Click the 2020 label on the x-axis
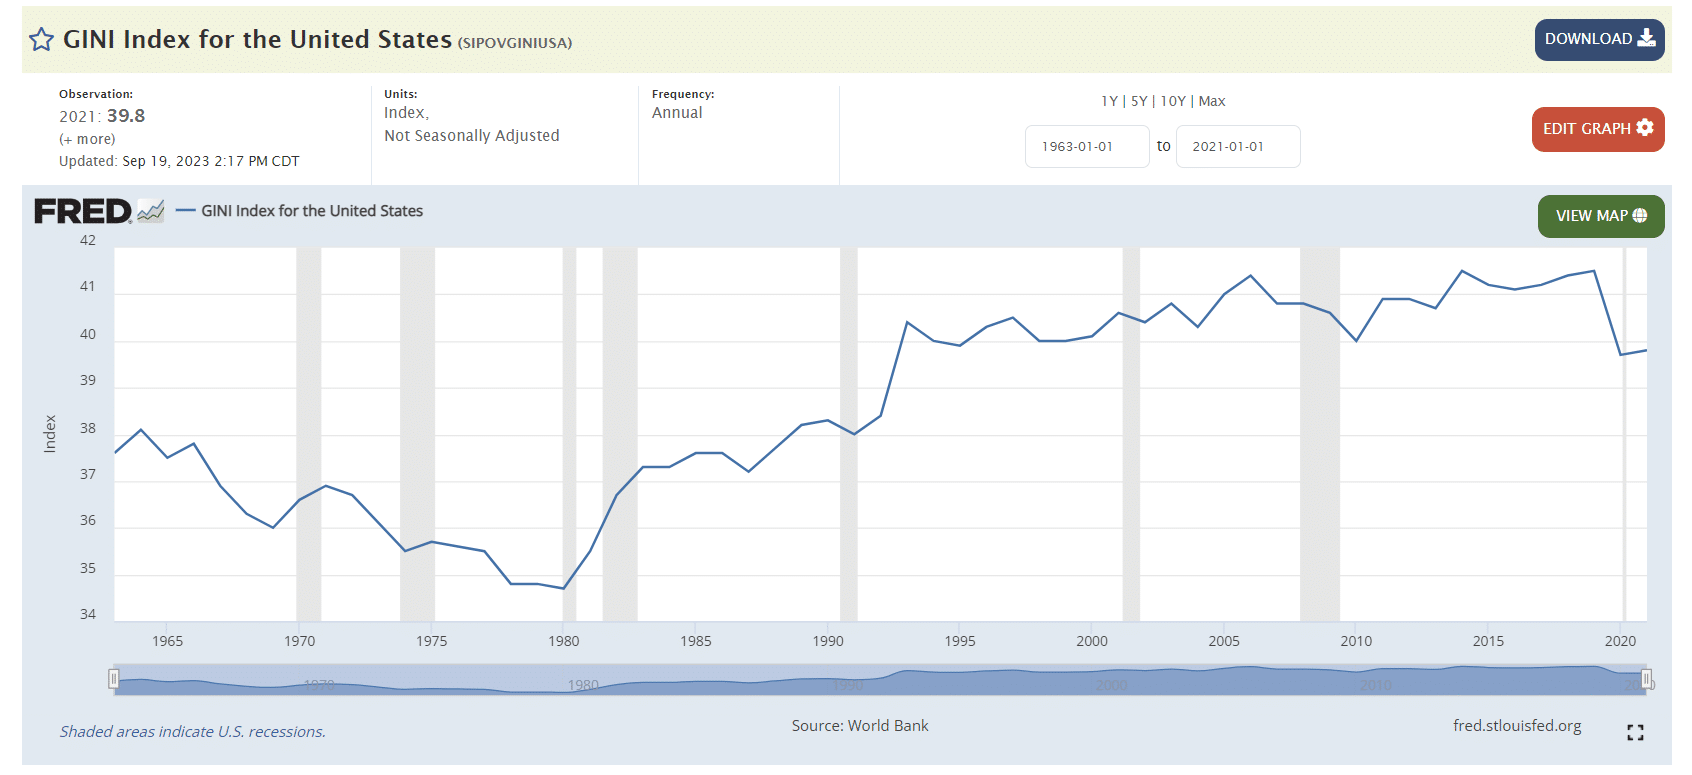The height and width of the screenshot is (775, 1692). point(1620,641)
